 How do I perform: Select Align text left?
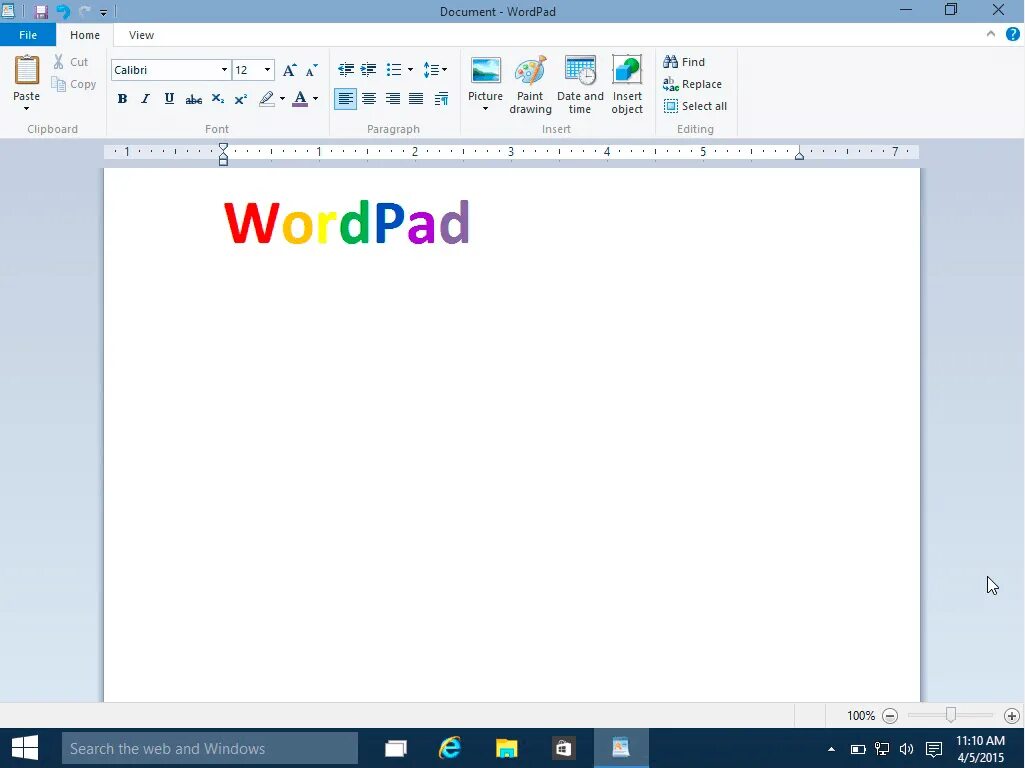tap(345, 99)
